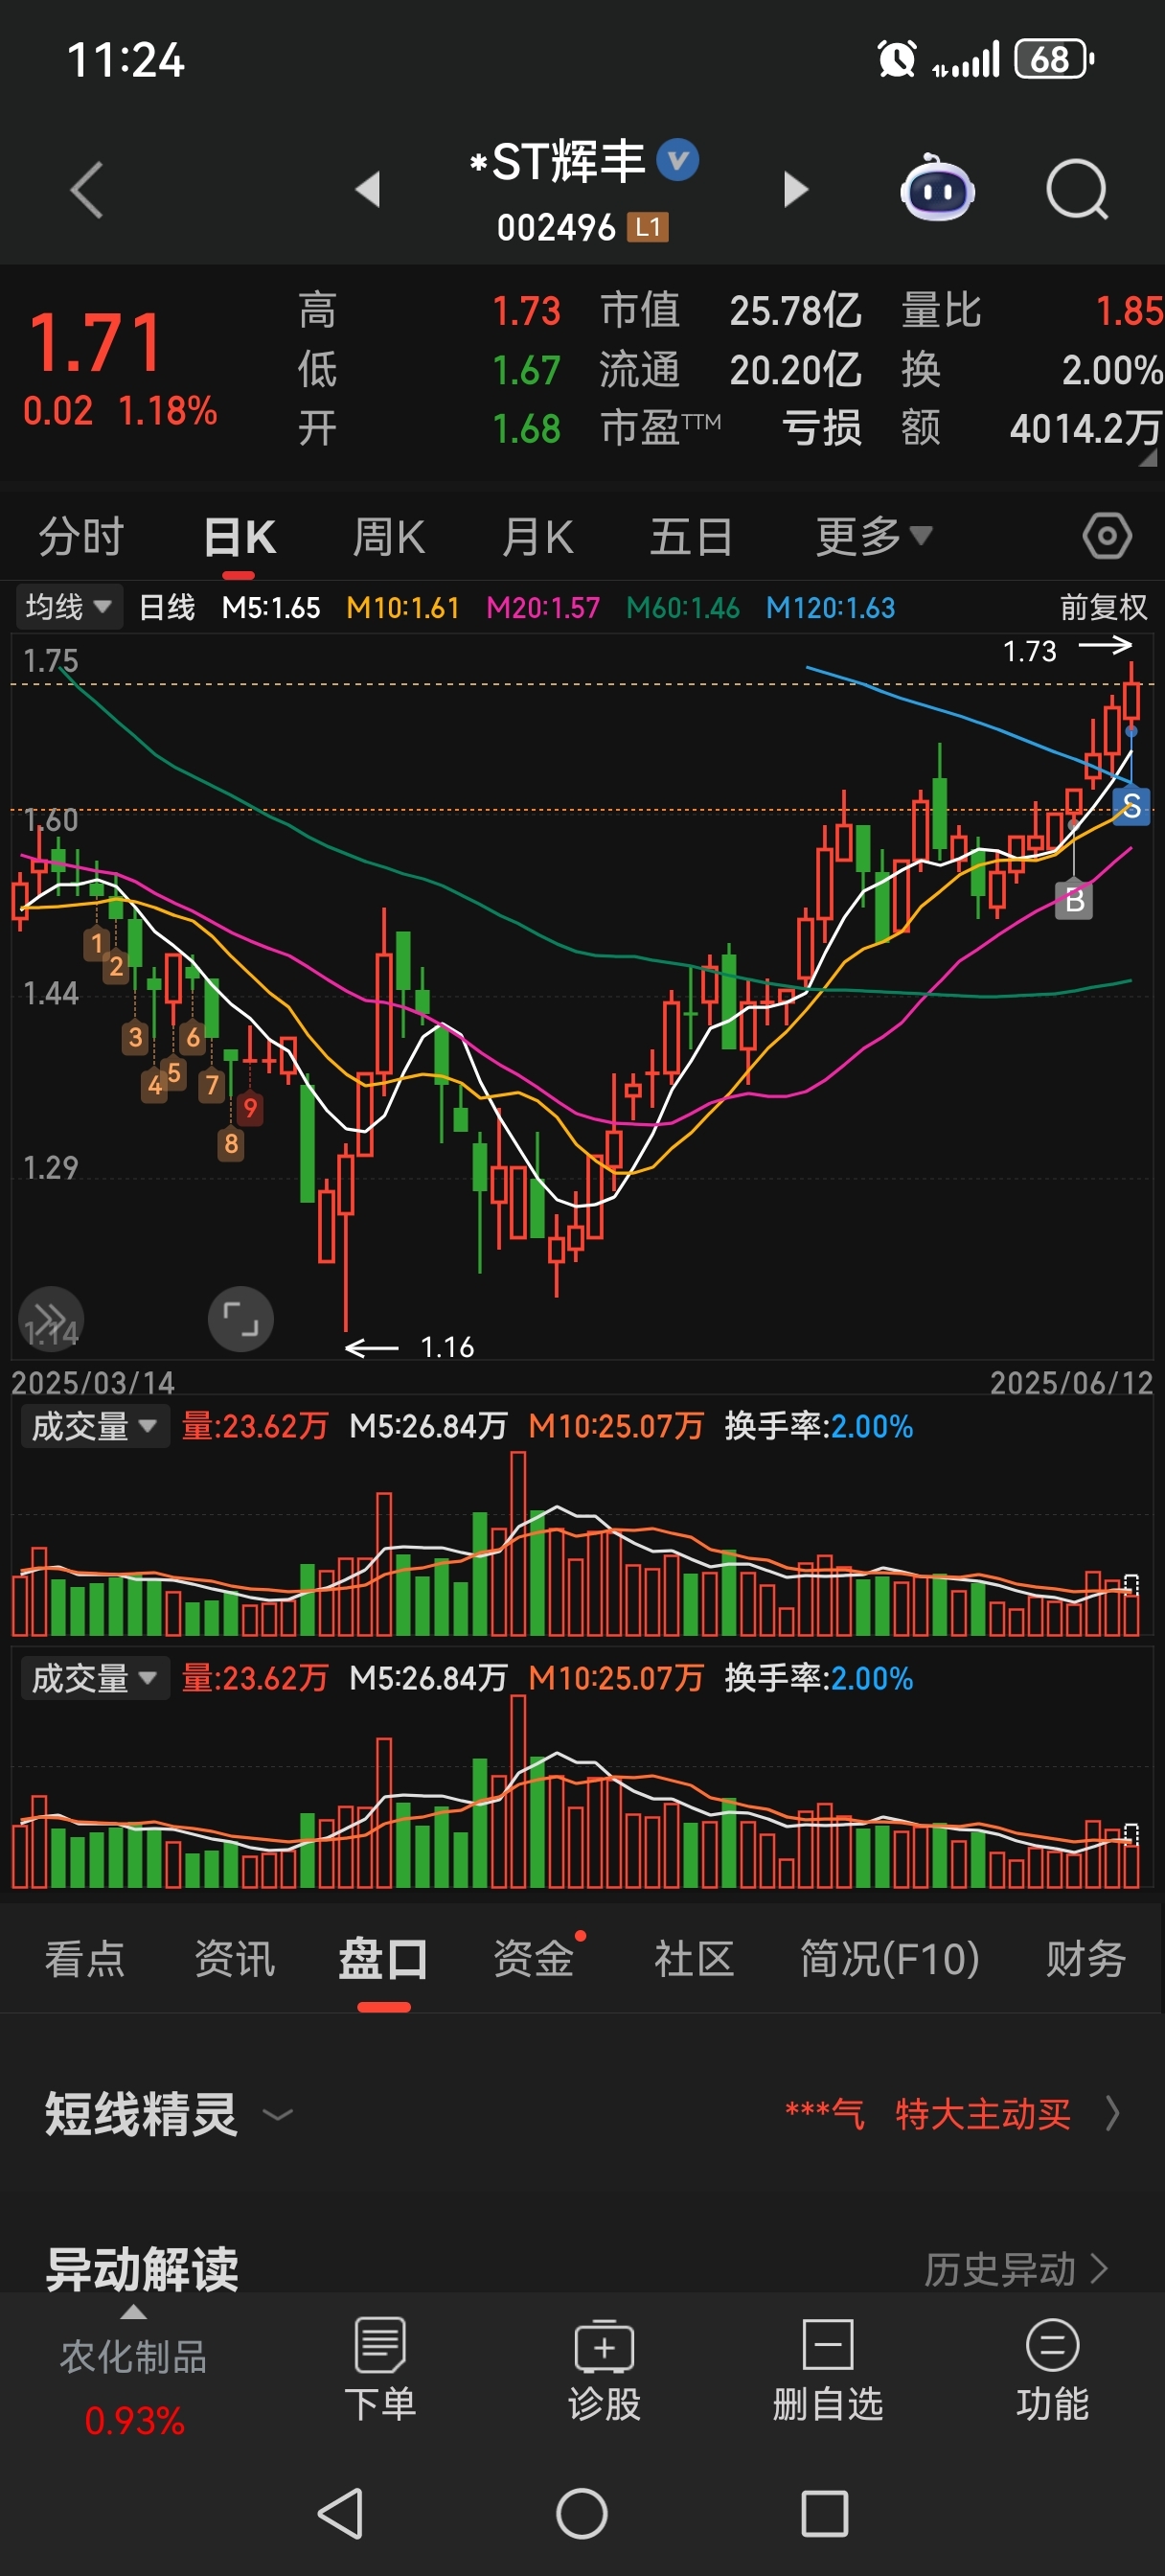This screenshot has height=2576, width=1165.
Task: Expand chart with double-arrow icon
Action: click(50, 1317)
